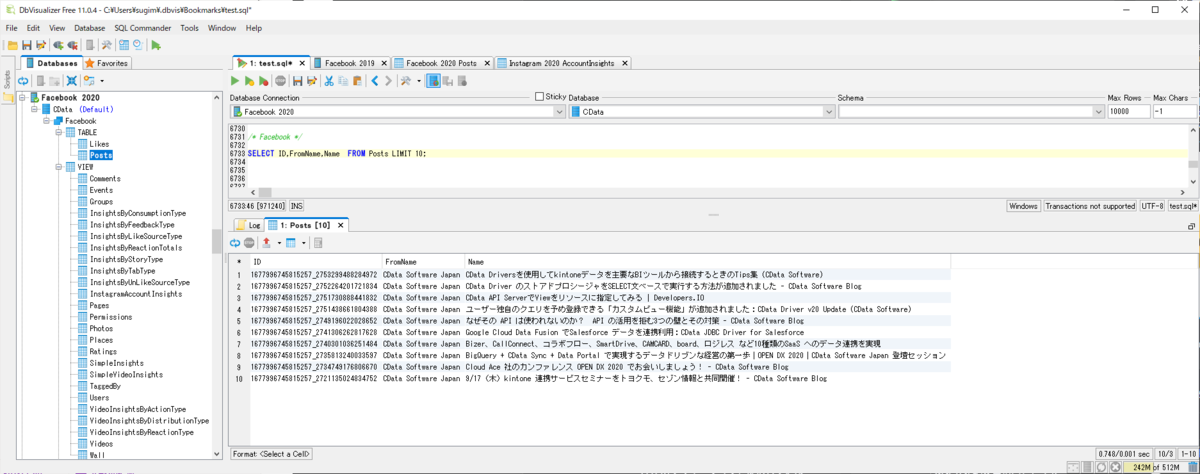The image size is (1200, 474).
Task: Paste from clipboard in editor toolbar
Action: 356,81
